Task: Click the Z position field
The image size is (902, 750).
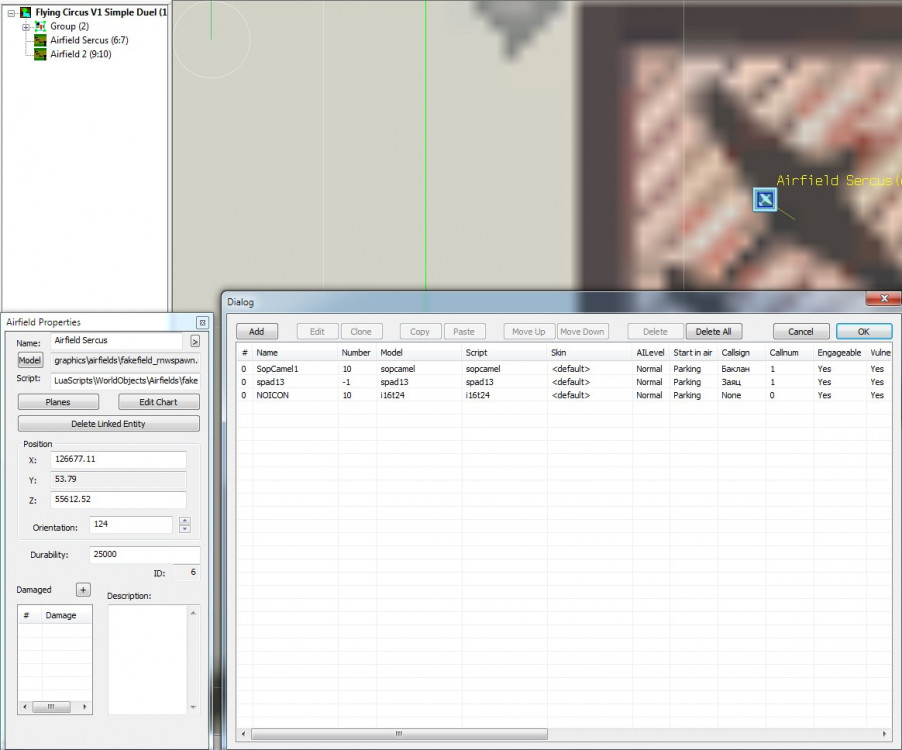Action: pyautogui.click(x=119, y=500)
